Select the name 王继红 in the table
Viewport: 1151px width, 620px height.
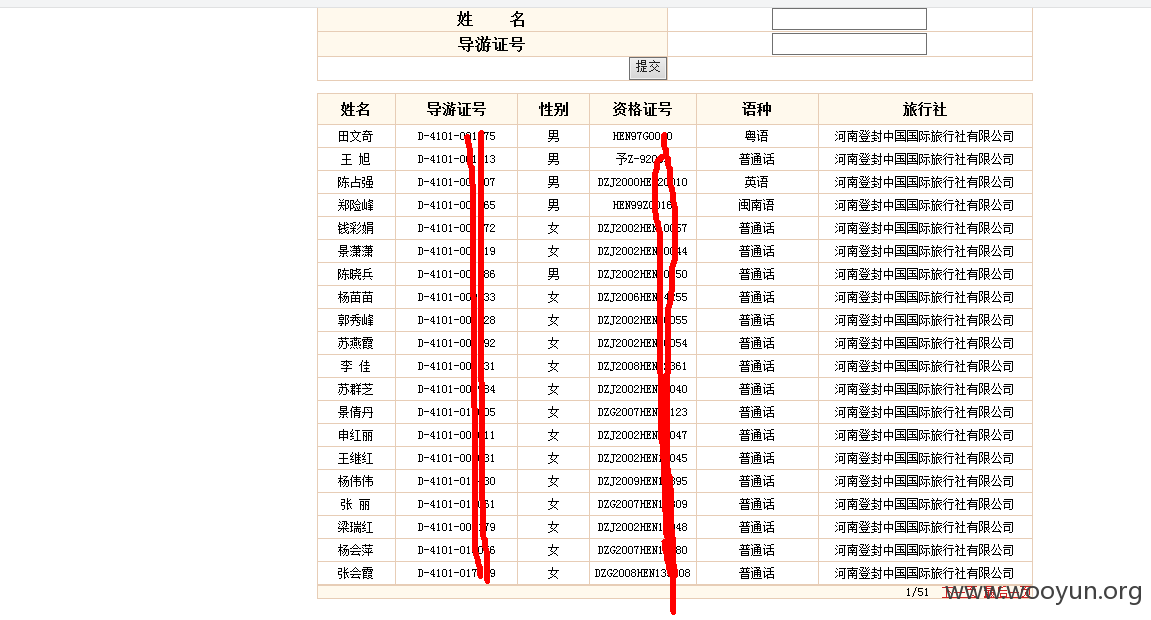(x=356, y=459)
